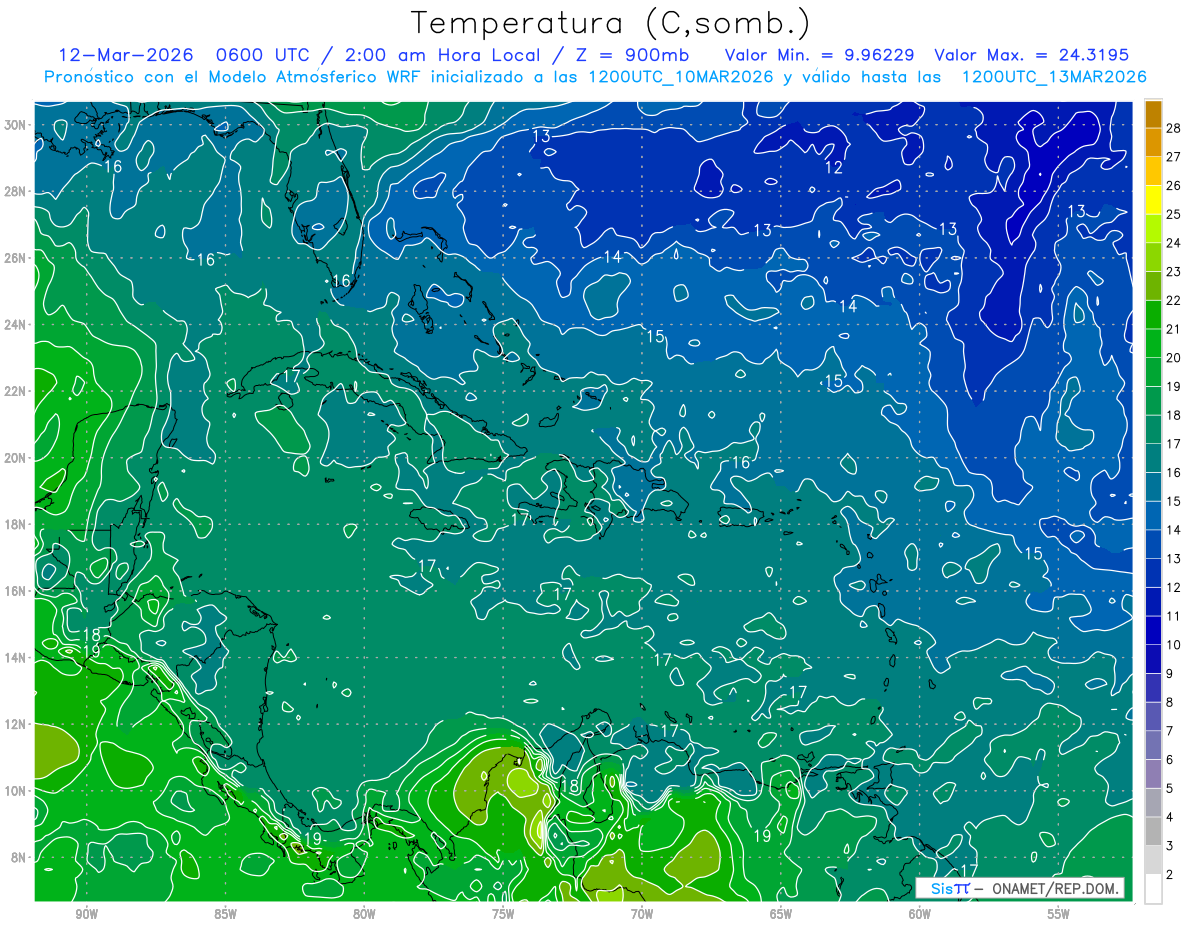
Task: Click the '2:00 am Hora Local' text
Action: 444,55
